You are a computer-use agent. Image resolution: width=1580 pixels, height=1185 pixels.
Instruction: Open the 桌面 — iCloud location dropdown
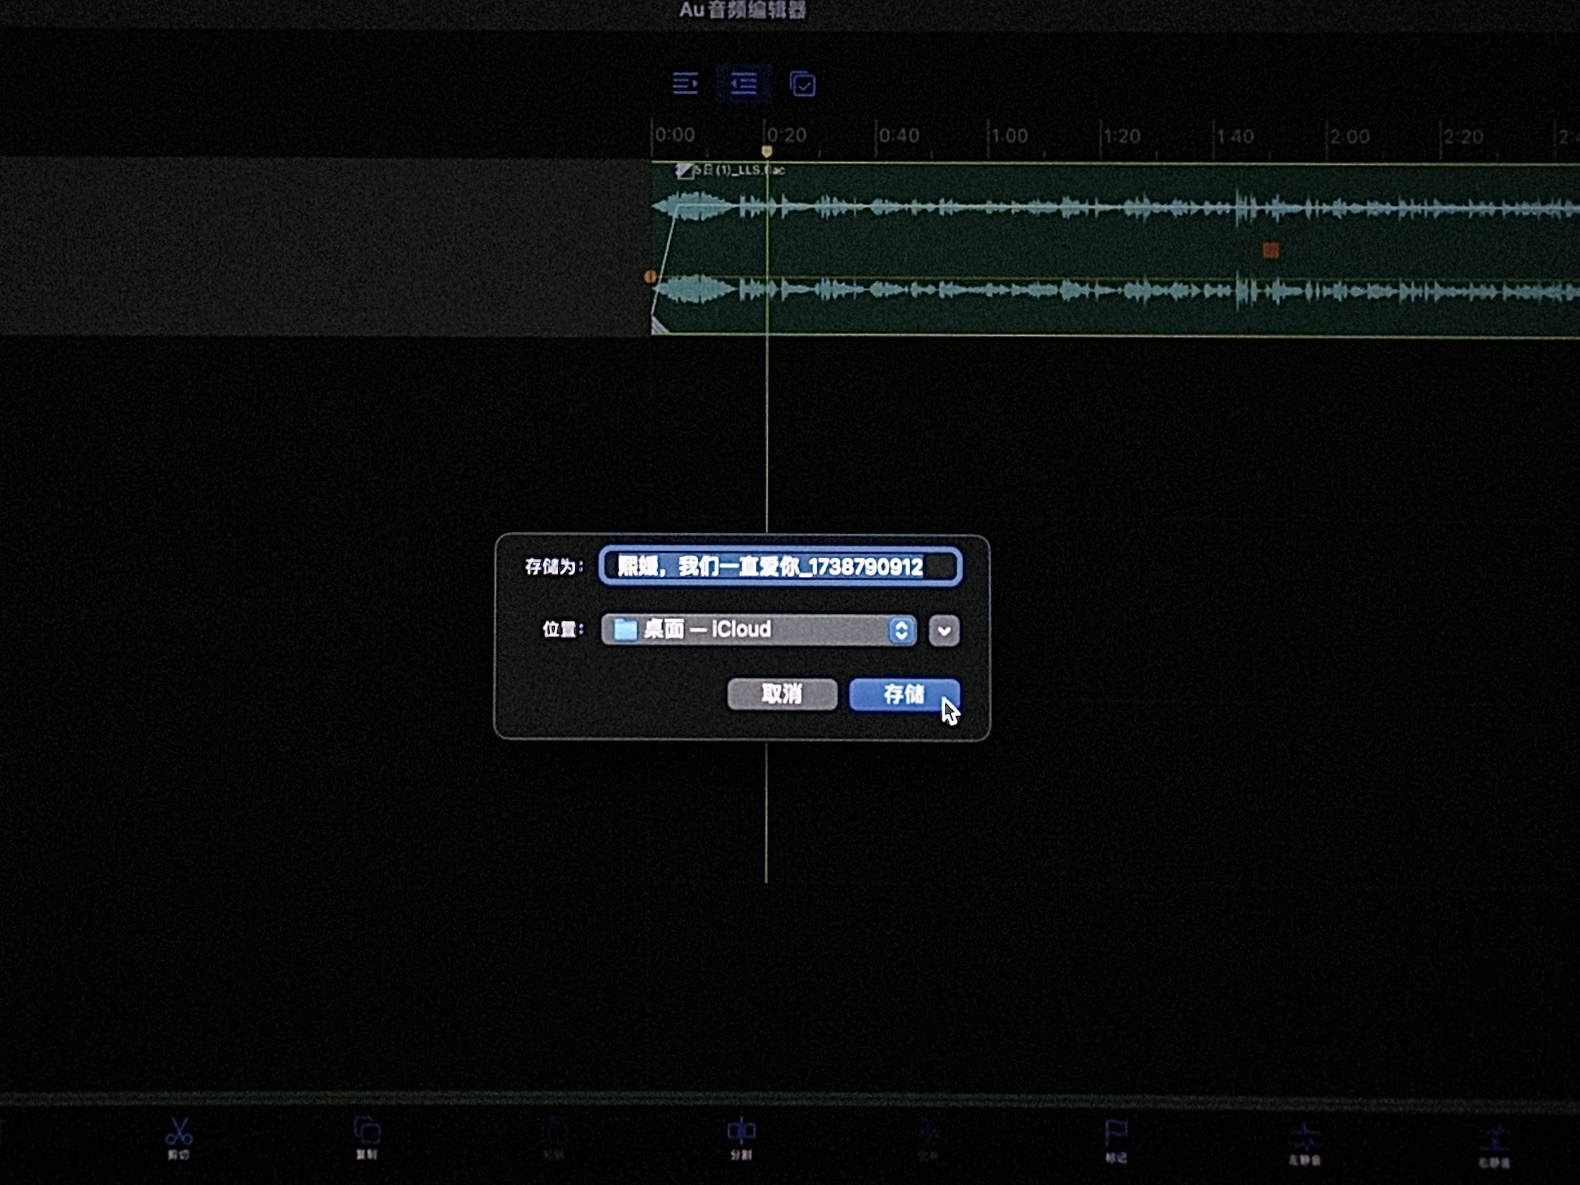(x=759, y=629)
